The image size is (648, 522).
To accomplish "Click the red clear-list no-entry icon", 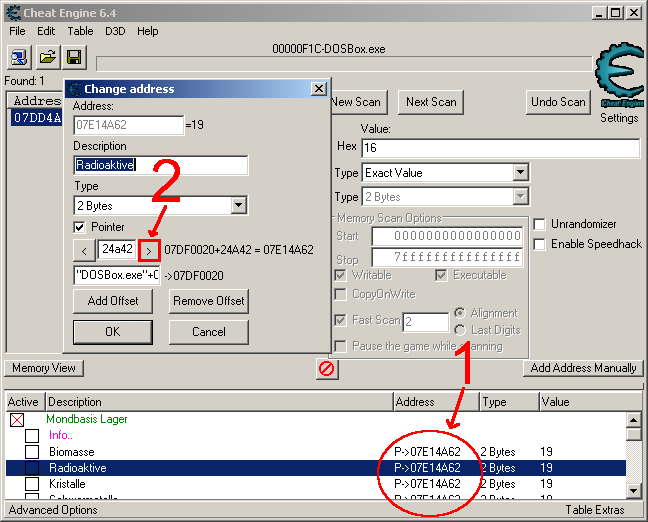I will click(326, 368).
